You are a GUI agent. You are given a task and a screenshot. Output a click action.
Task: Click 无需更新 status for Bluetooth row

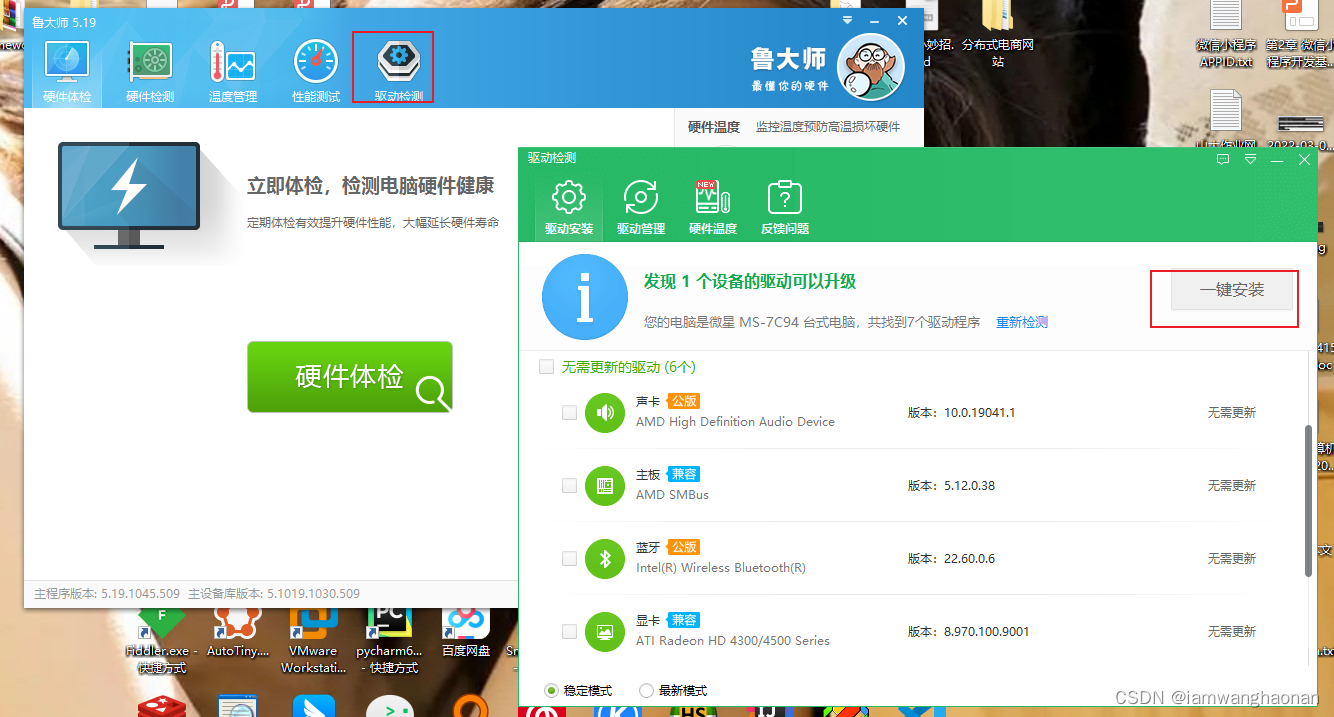[x=1231, y=558]
